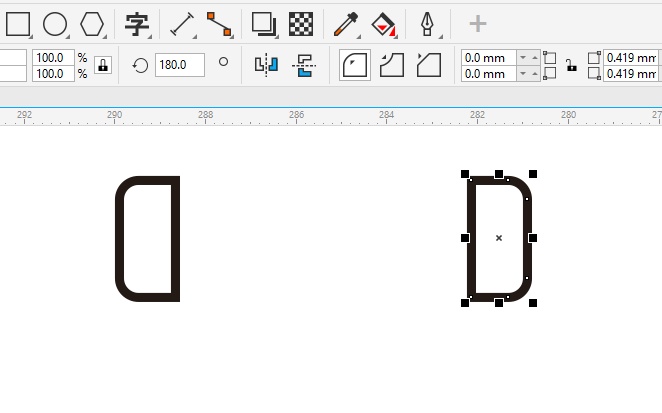Click the 286 mark on the horizontal ruler

(x=296, y=115)
